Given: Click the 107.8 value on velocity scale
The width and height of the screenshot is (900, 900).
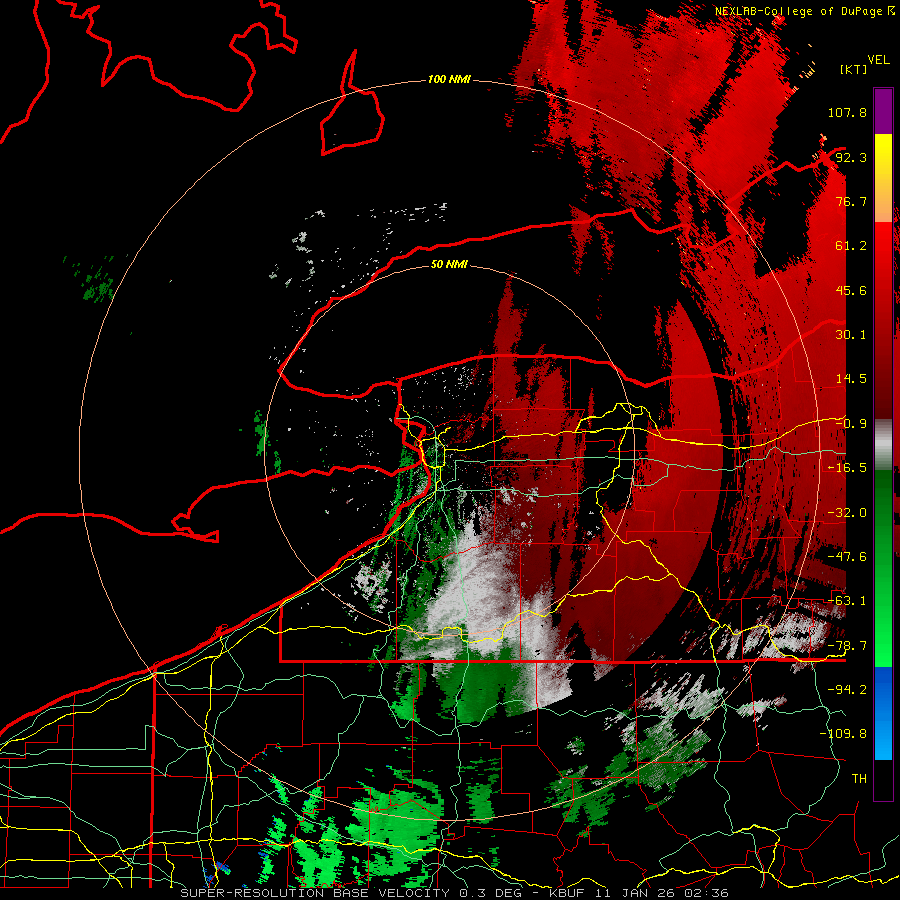Looking at the screenshot, I should point(847,112).
